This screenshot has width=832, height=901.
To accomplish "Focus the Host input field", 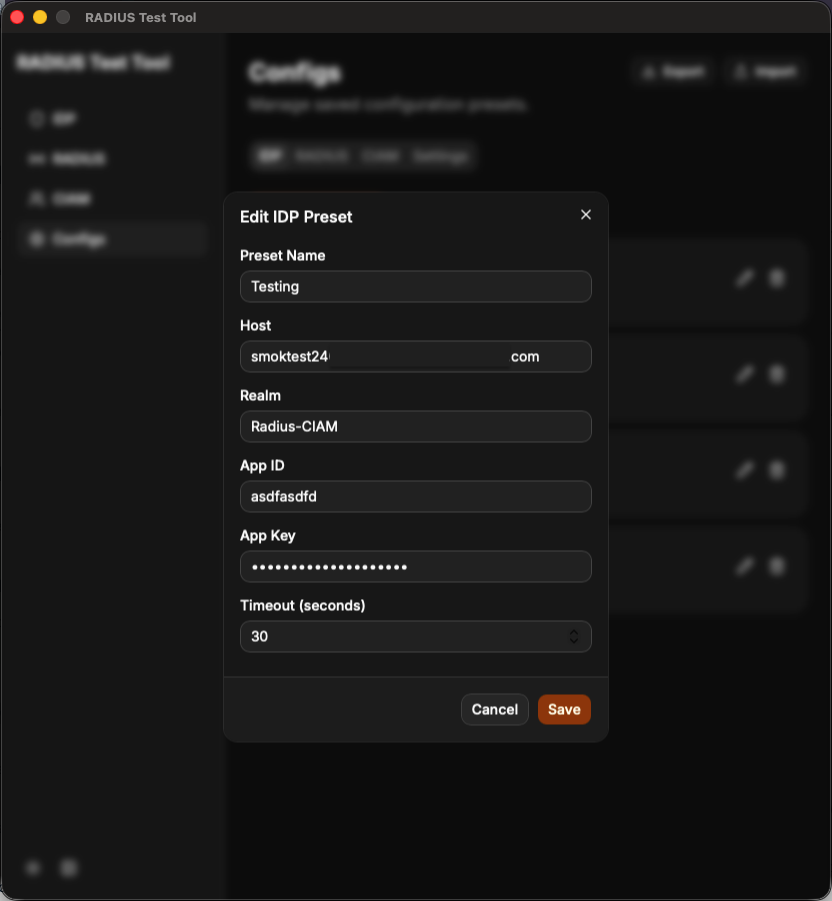I will click(415, 356).
